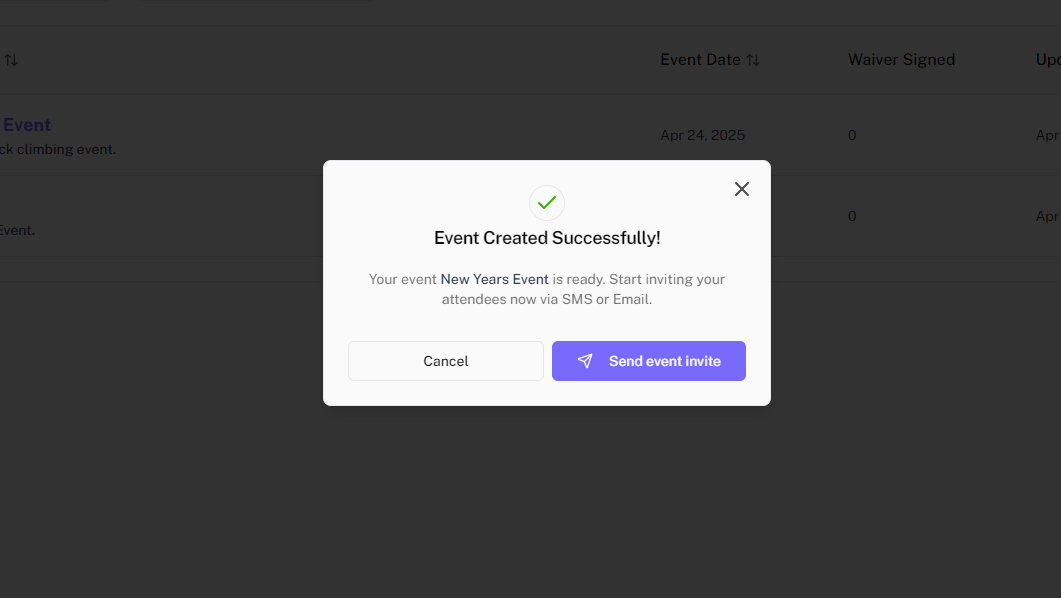
Task: Click the partially visible Upd column header
Action: click(x=1048, y=60)
